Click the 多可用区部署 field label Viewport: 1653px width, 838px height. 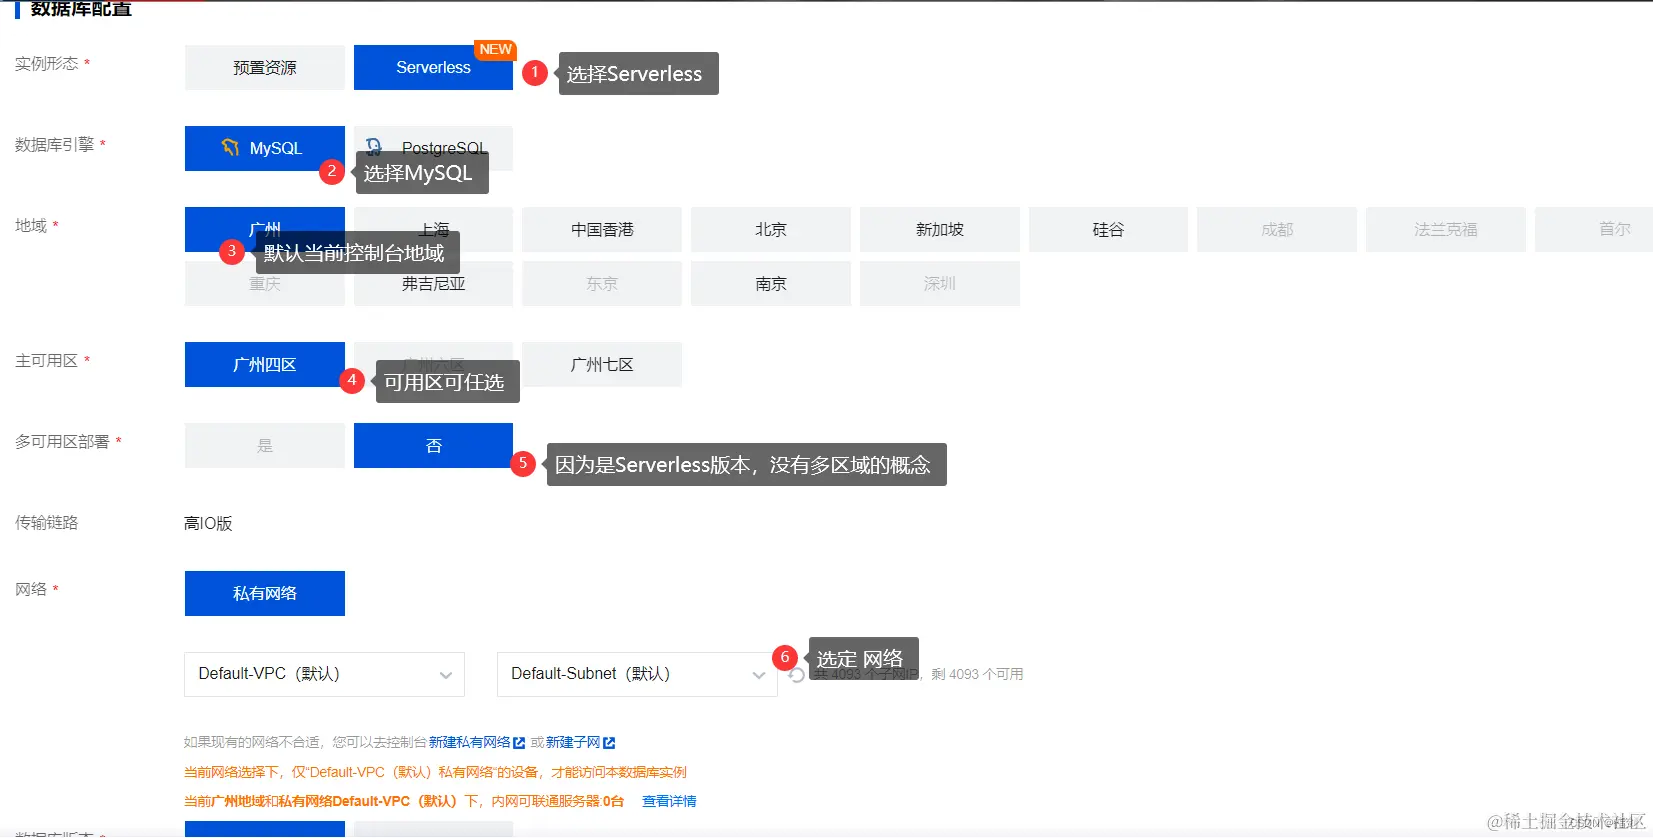62,441
